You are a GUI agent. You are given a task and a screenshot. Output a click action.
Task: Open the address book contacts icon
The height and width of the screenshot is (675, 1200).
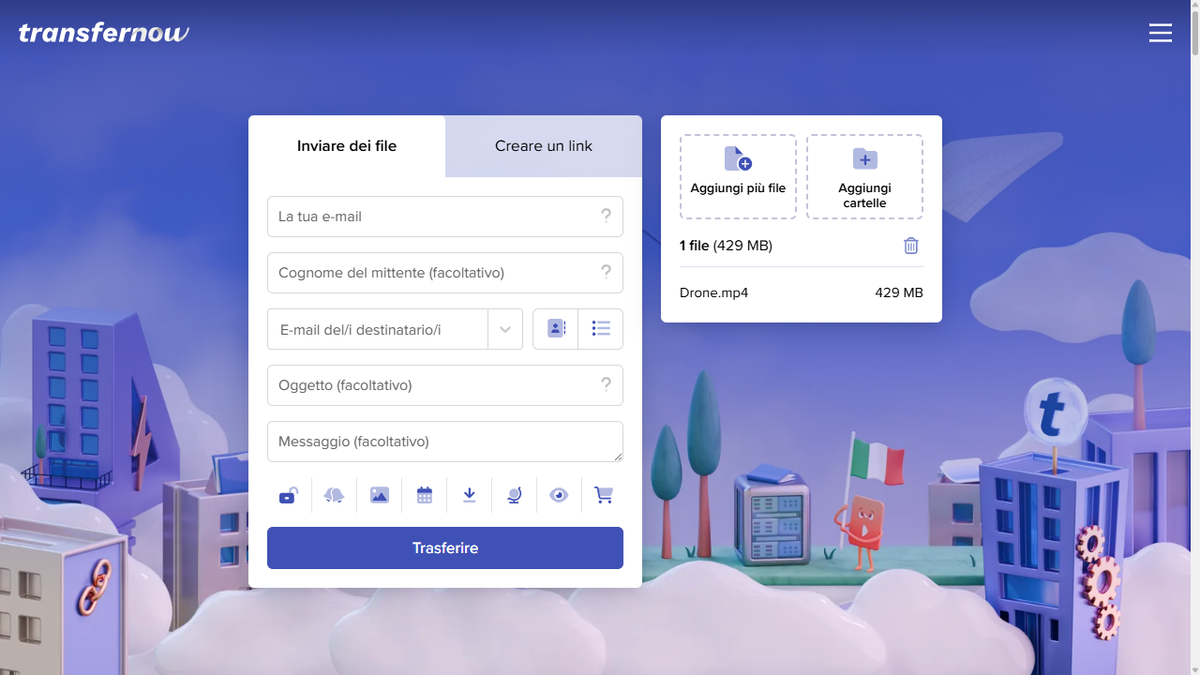click(556, 329)
